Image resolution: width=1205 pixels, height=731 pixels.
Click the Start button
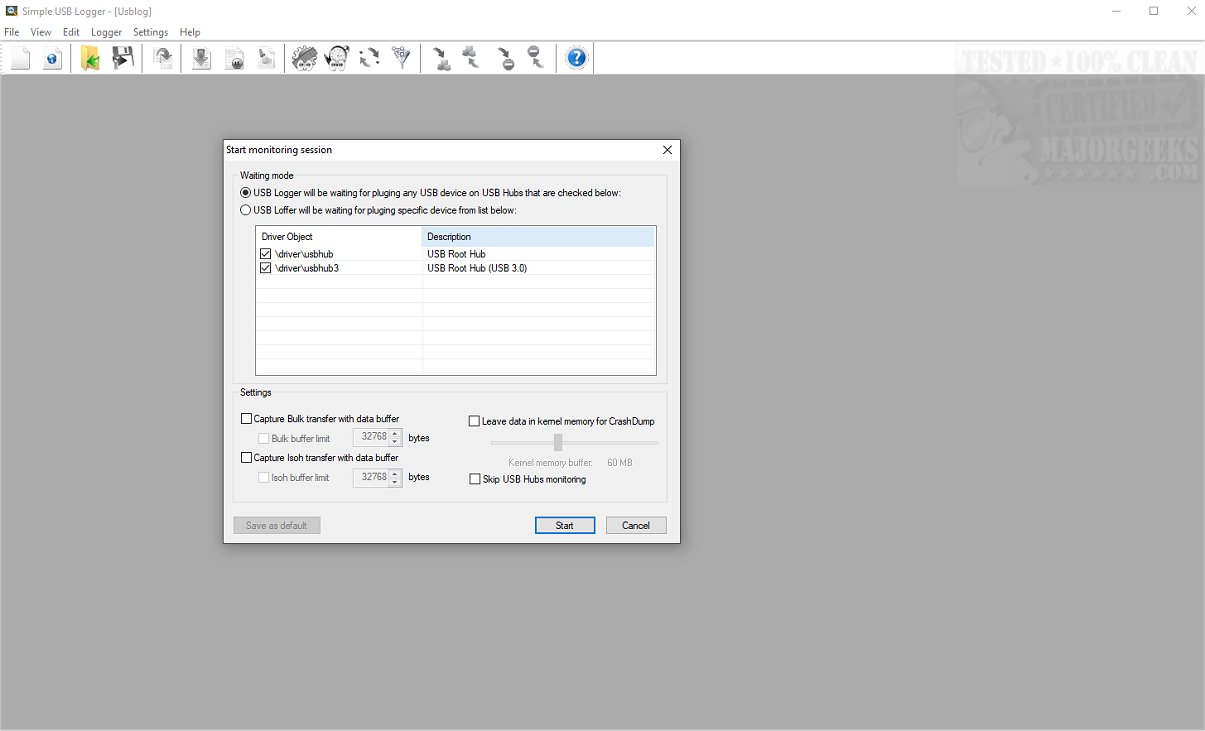click(x=565, y=525)
